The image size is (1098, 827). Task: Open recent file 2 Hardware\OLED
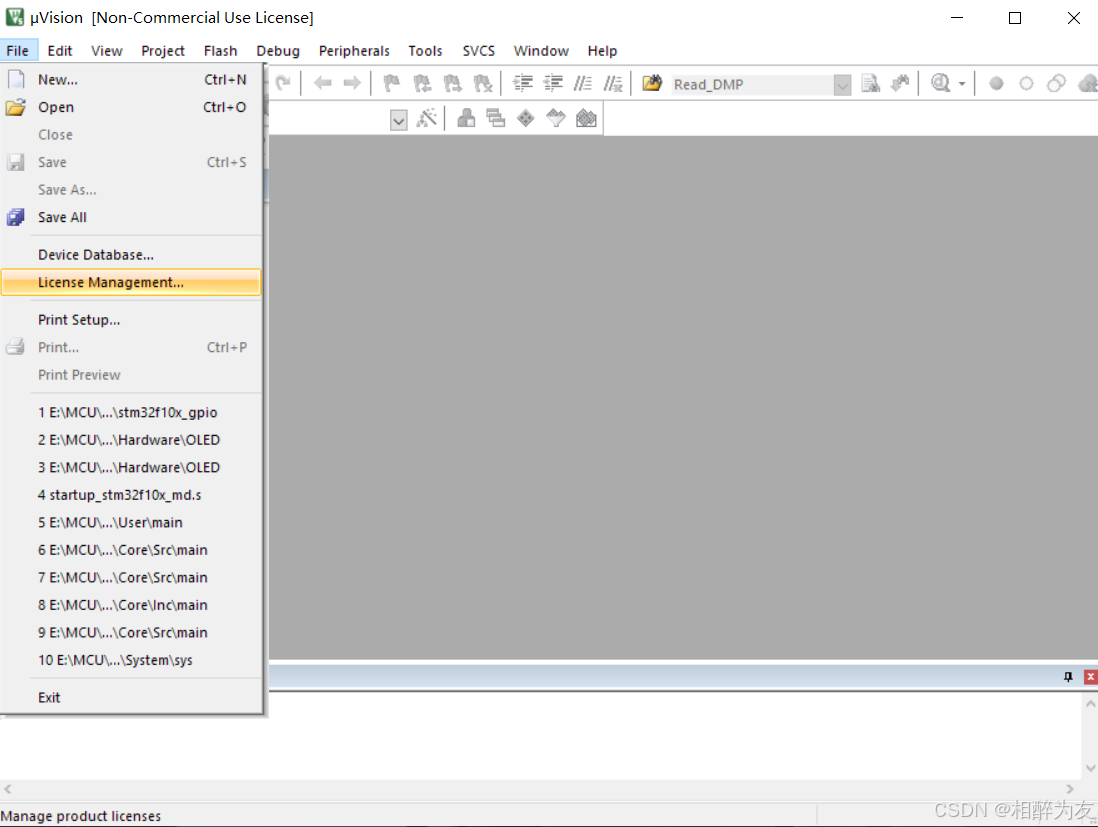click(132, 440)
